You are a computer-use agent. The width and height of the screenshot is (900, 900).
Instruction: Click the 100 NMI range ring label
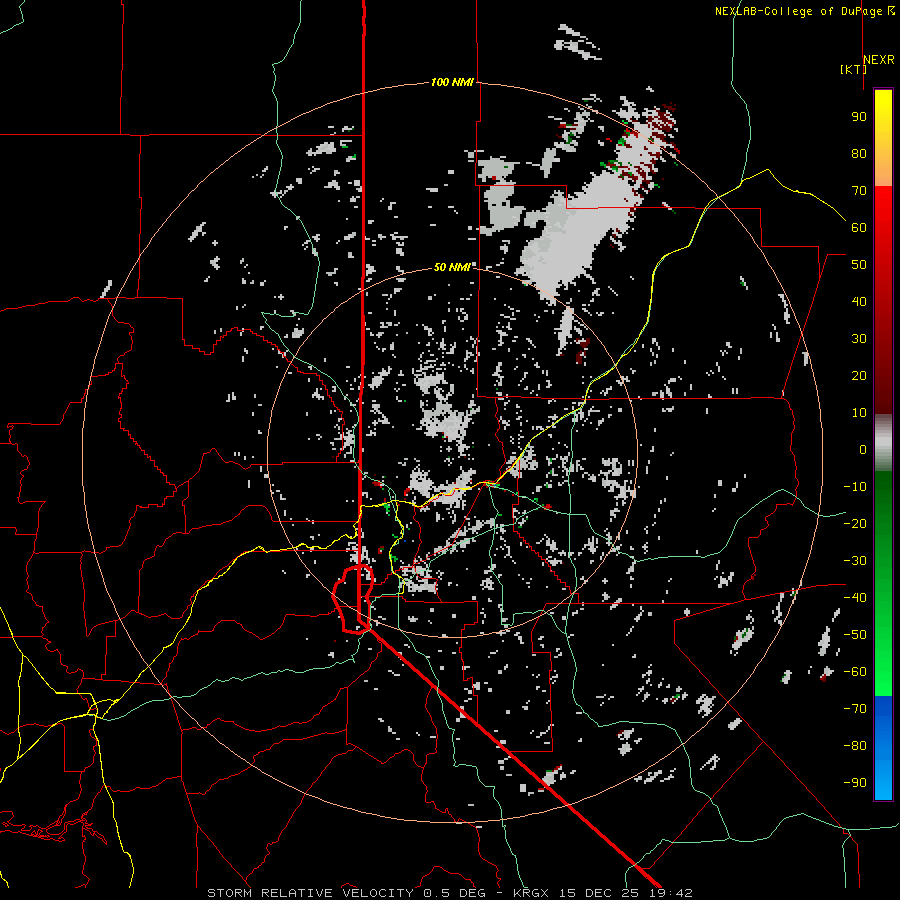(452, 82)
